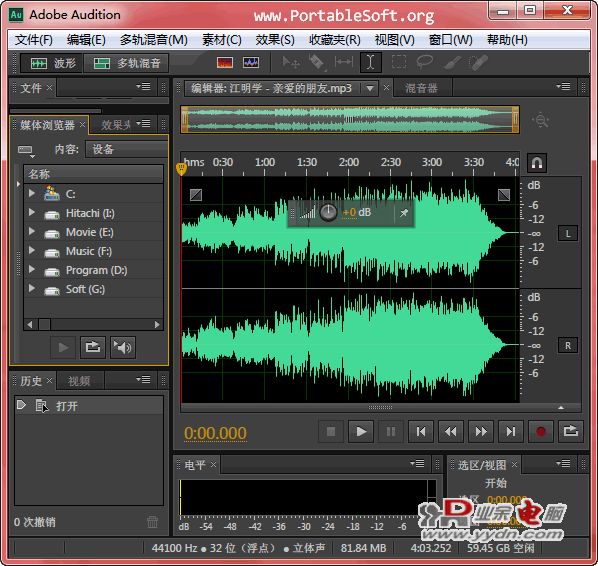Pin the heads-up volume display
Screen dimensions: 598x566
(404, 213)
